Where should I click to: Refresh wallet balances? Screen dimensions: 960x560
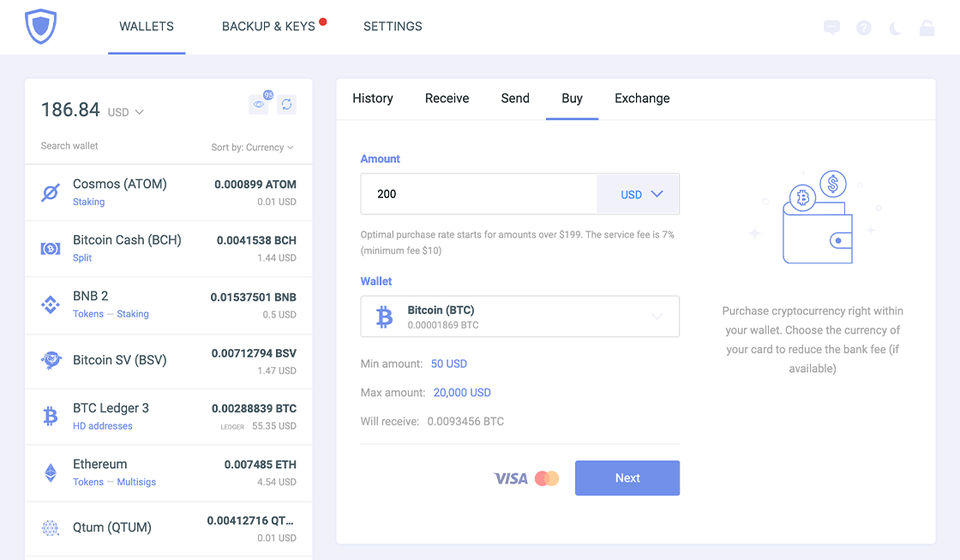[286, 105]
